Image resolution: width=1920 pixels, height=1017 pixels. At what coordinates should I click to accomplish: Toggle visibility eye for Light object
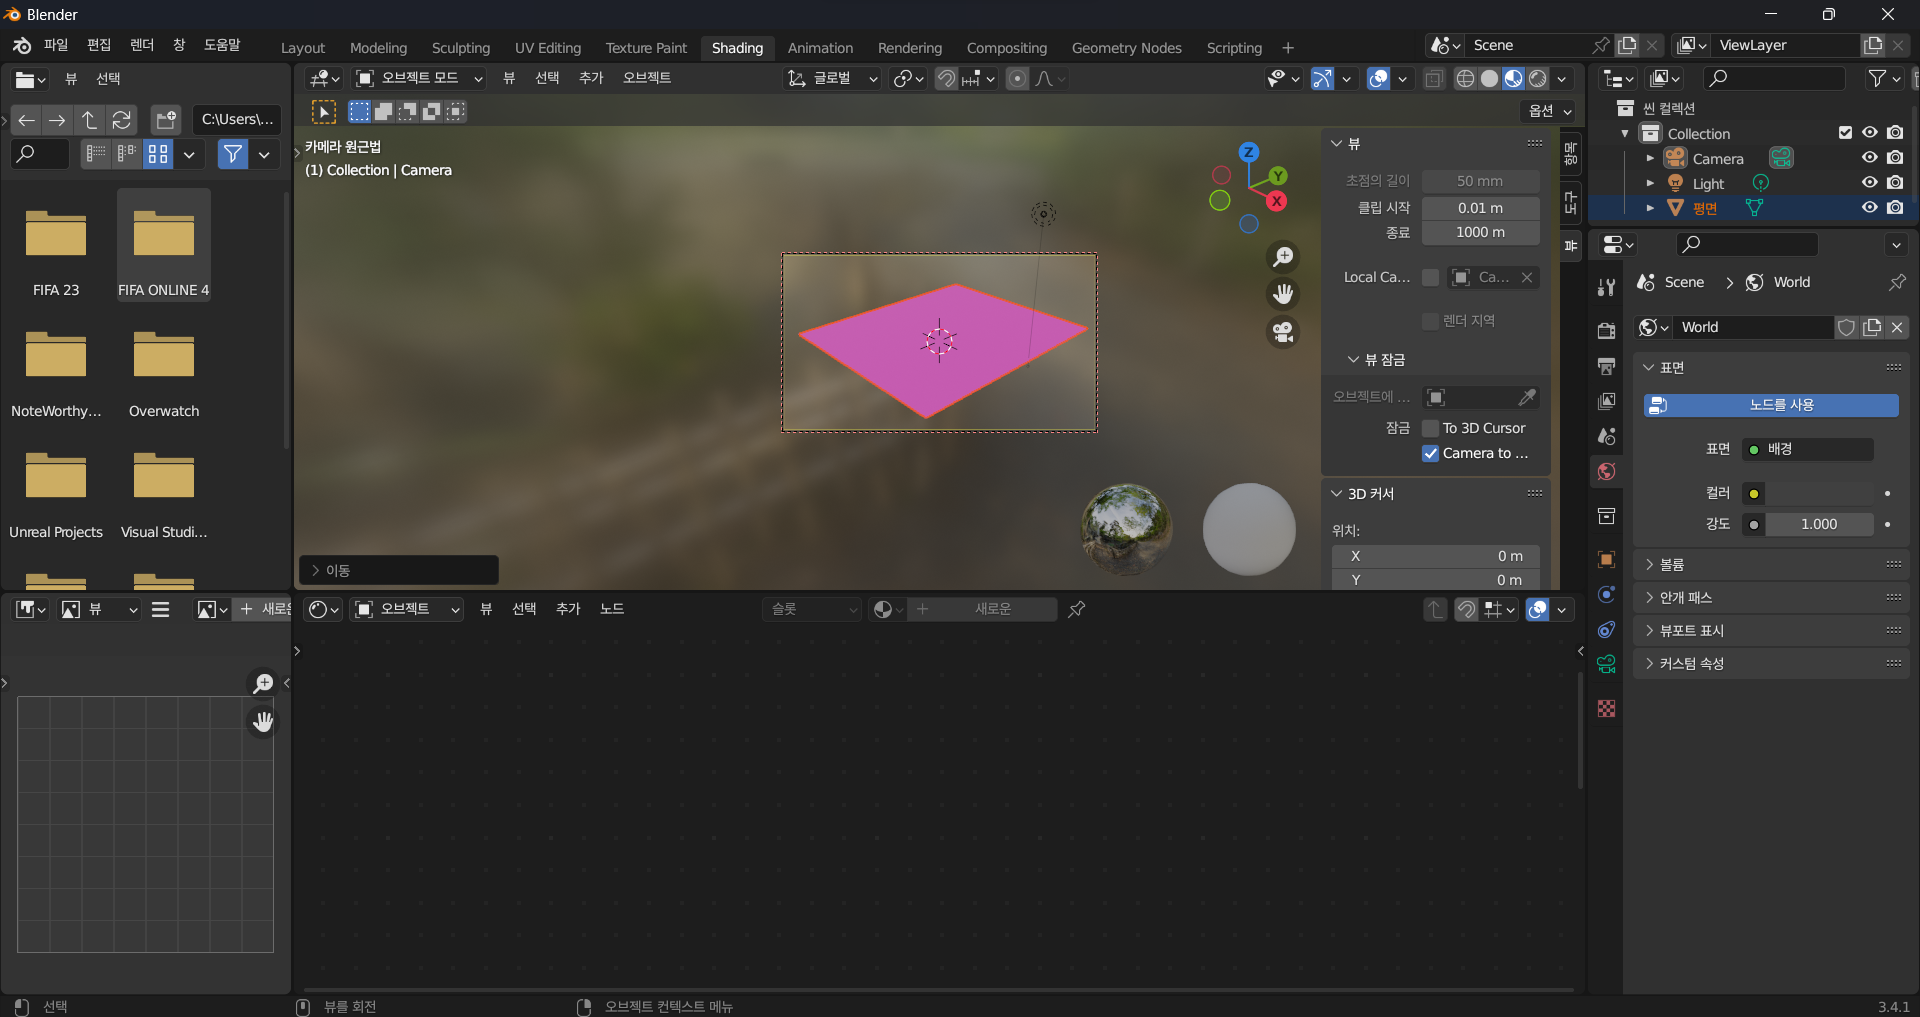coord(1869,183)
